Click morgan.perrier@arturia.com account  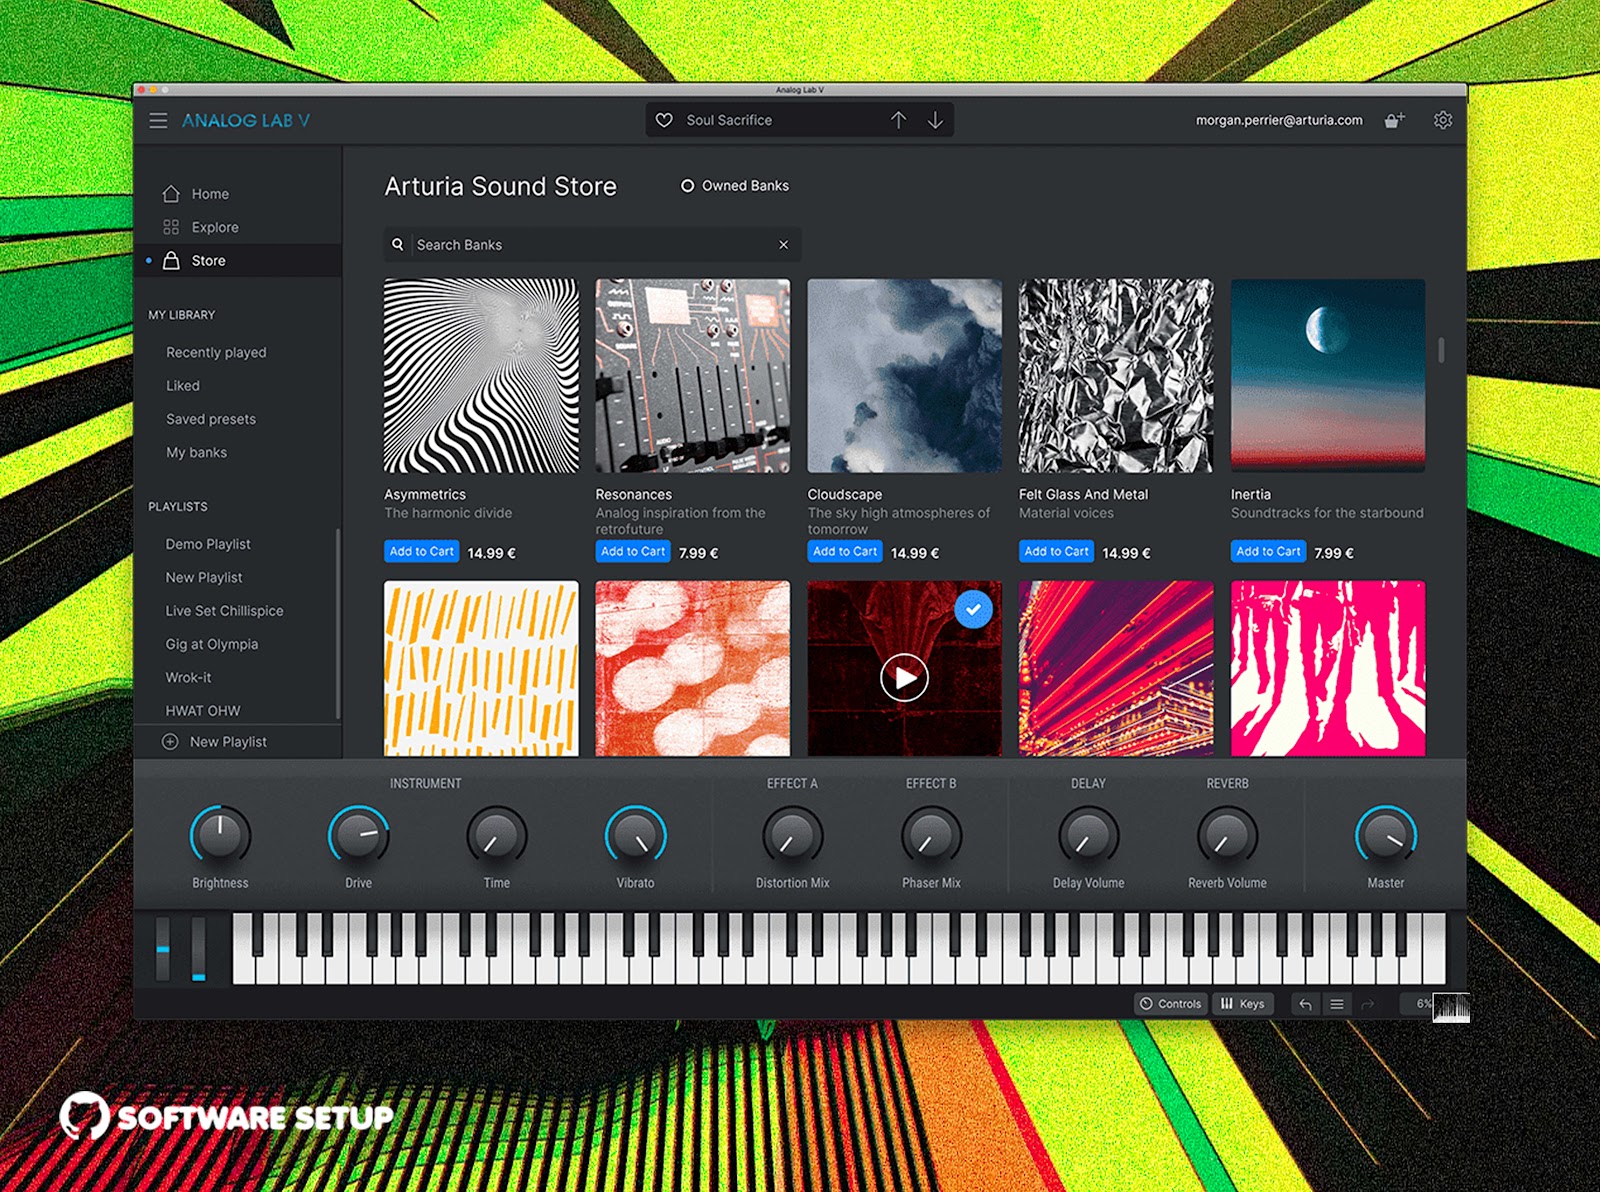coord(1279,120)
